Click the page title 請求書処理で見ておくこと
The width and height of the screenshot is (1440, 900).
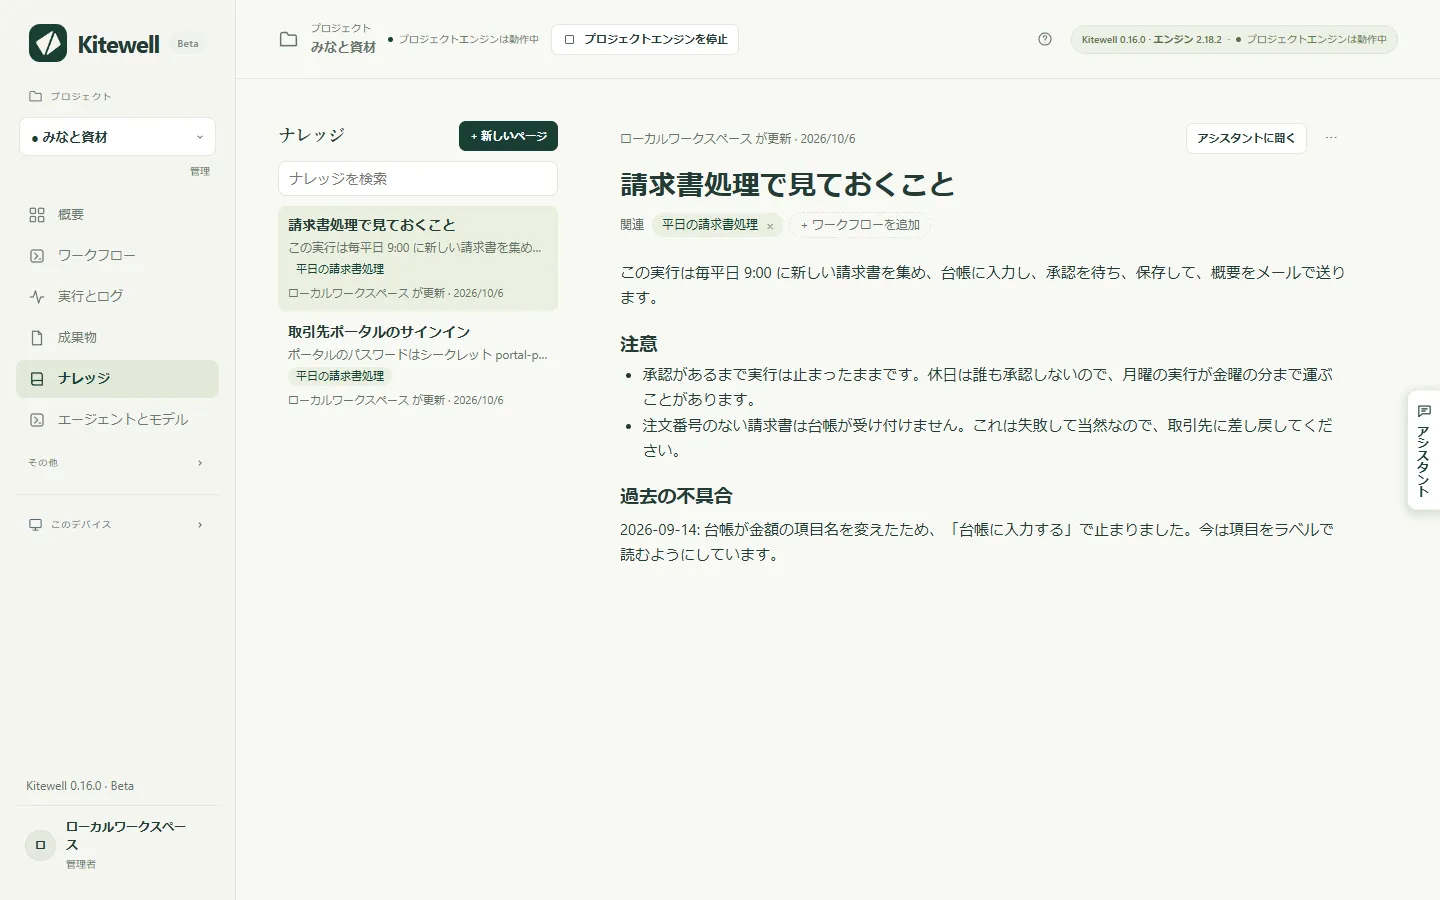(787, 185)
